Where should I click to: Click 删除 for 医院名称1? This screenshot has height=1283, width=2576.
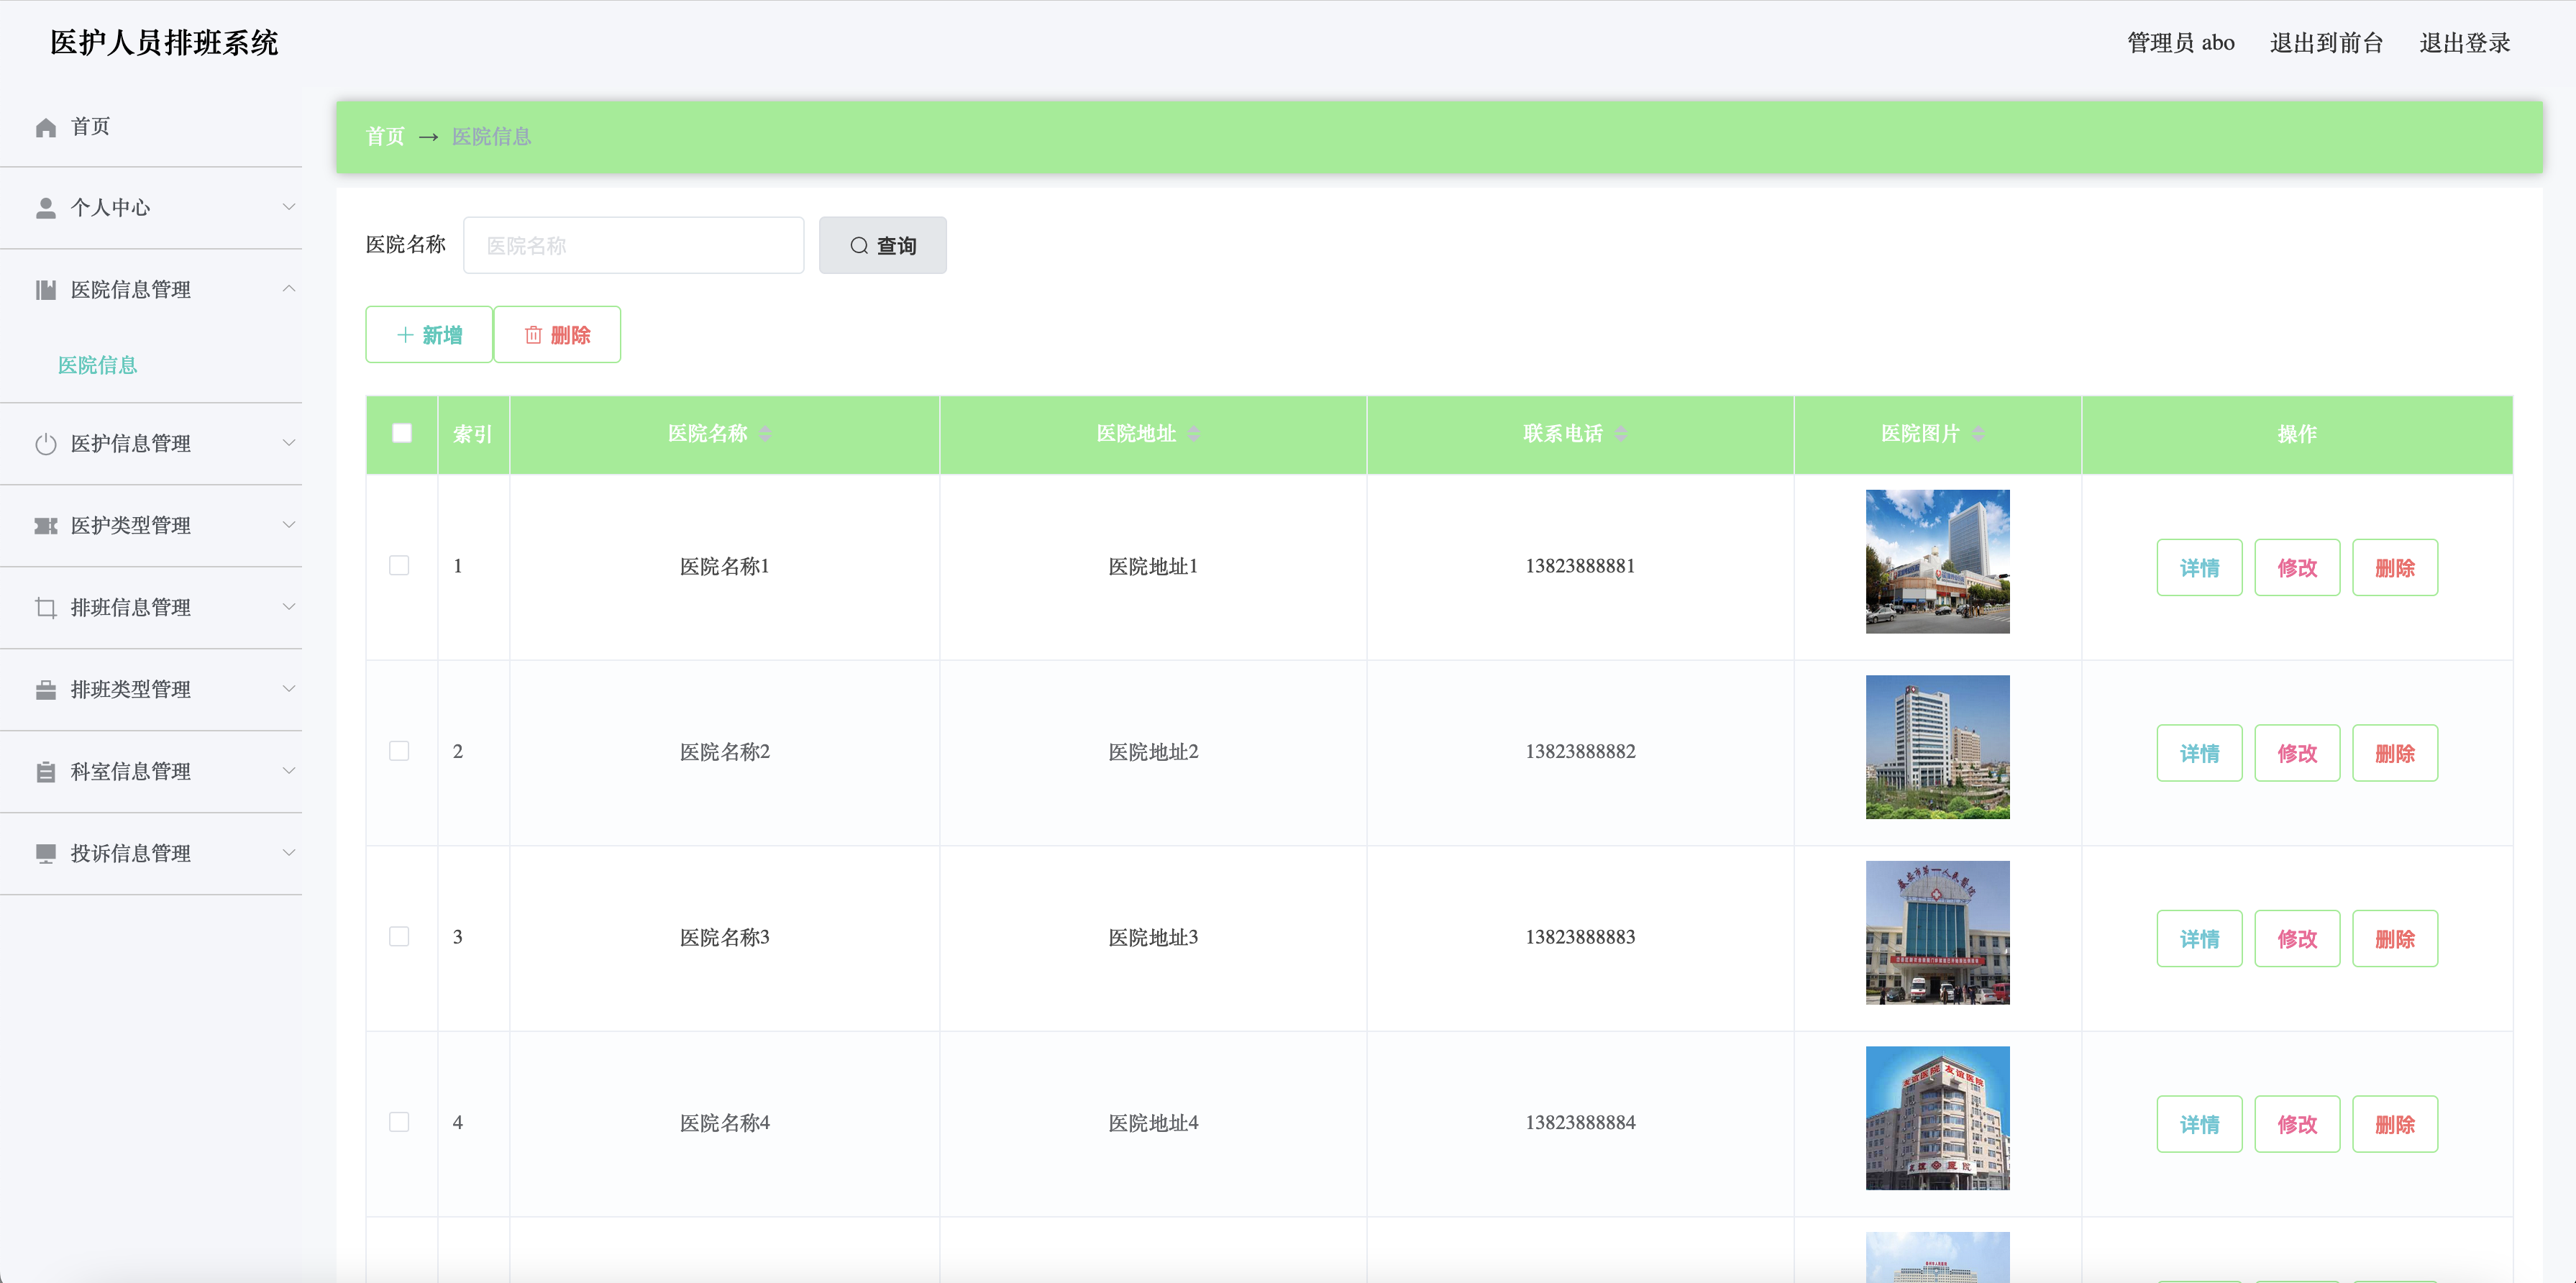coord(2395,568)
